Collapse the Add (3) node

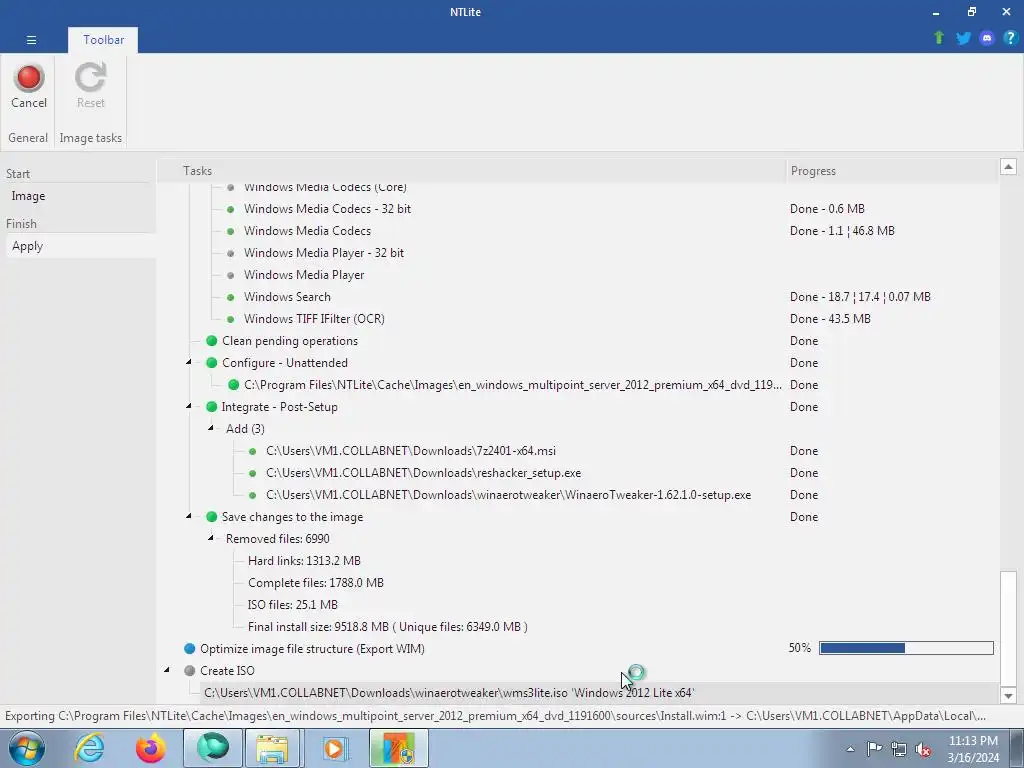pyautogui.click(x=211, y=428)
